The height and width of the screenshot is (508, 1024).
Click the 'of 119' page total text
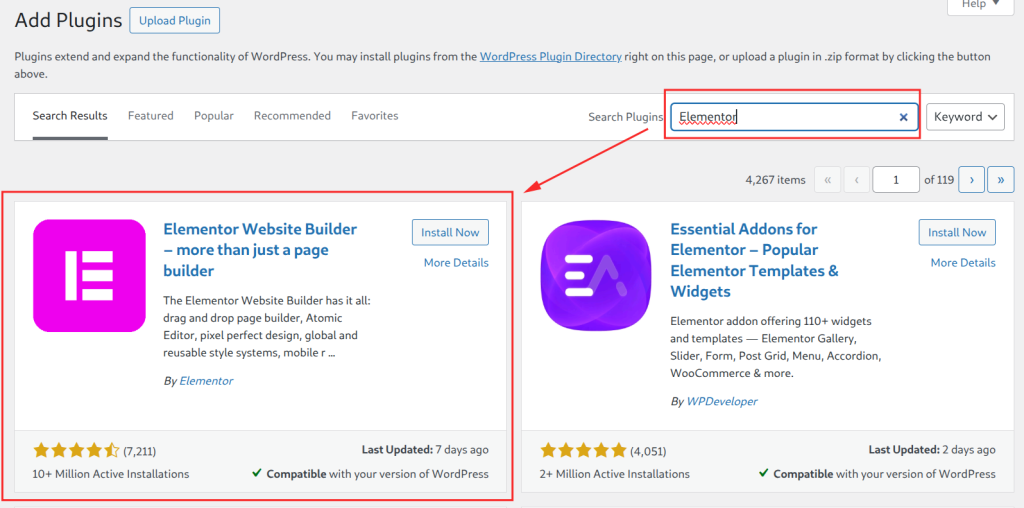pyautogui.click(x=939, y=180)
